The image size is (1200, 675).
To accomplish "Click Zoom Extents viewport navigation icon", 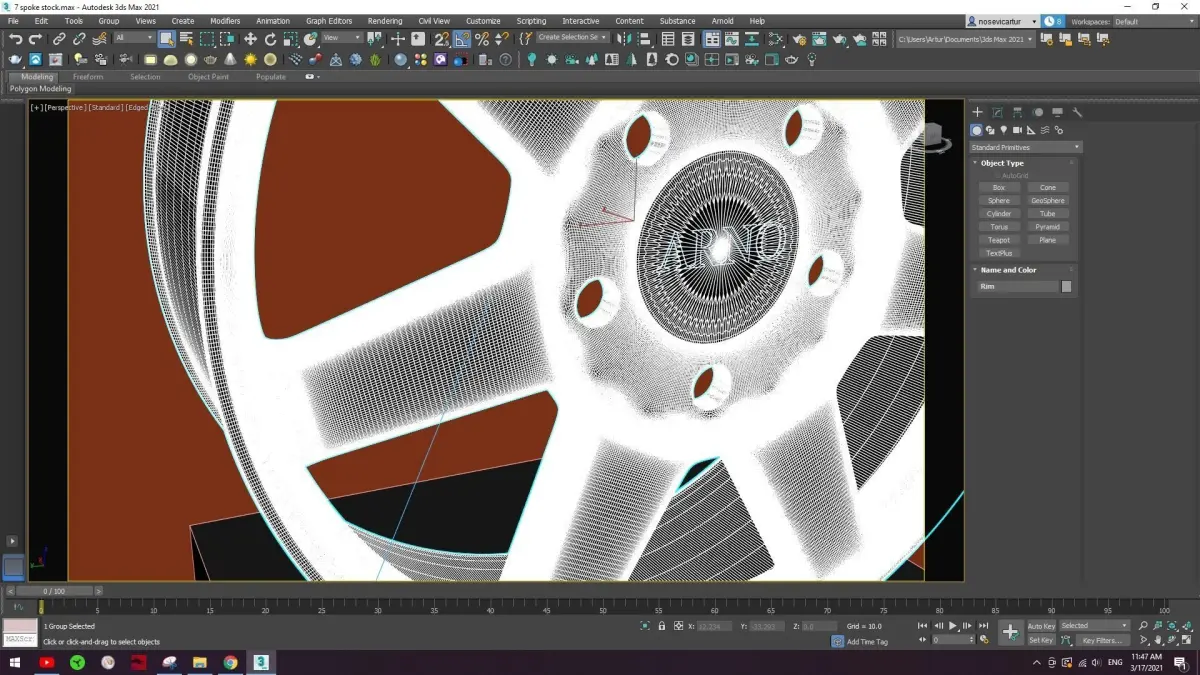I will click(1172, 626).
